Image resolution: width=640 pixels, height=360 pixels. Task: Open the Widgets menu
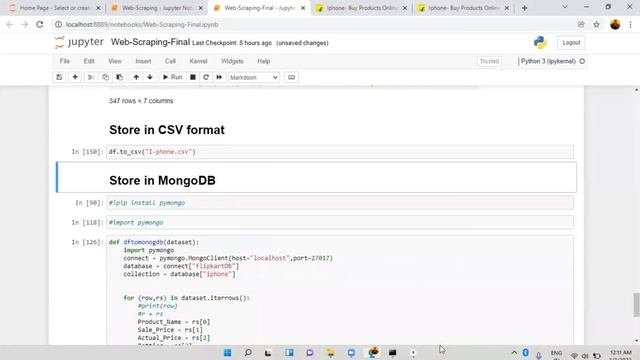(232, 61)
